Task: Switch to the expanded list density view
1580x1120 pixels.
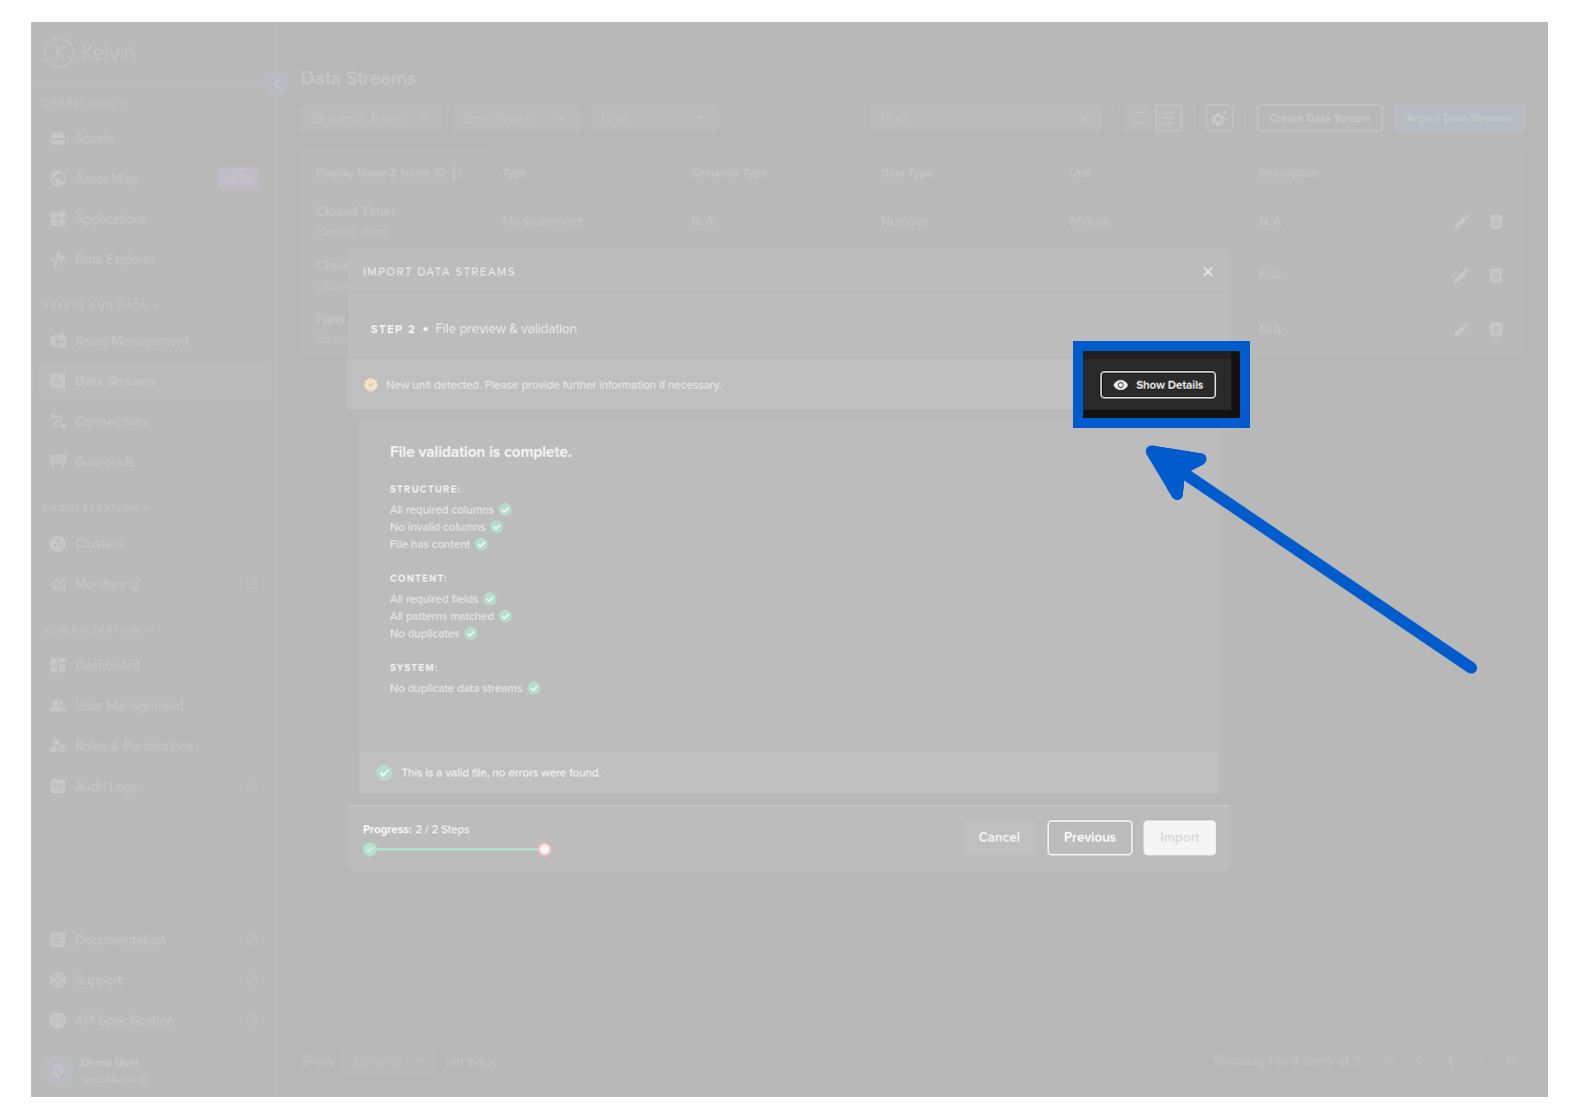Action: [x=1168, y=119]
